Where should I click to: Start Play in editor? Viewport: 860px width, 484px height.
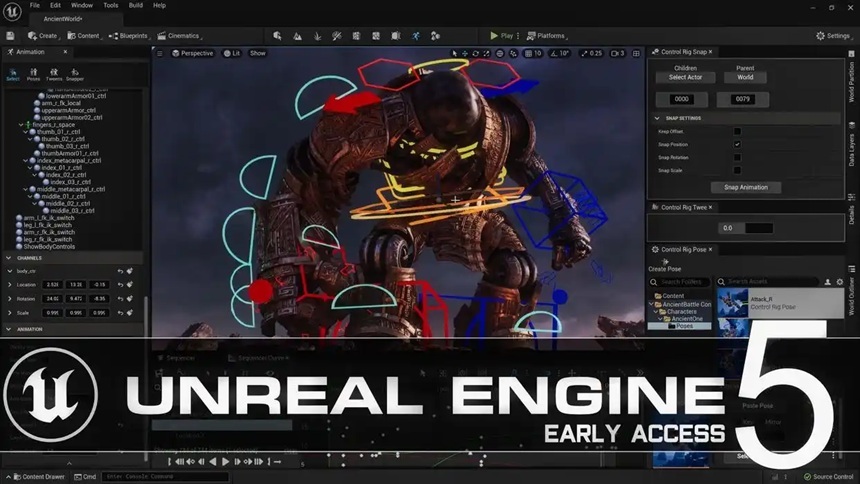(501, 36)
